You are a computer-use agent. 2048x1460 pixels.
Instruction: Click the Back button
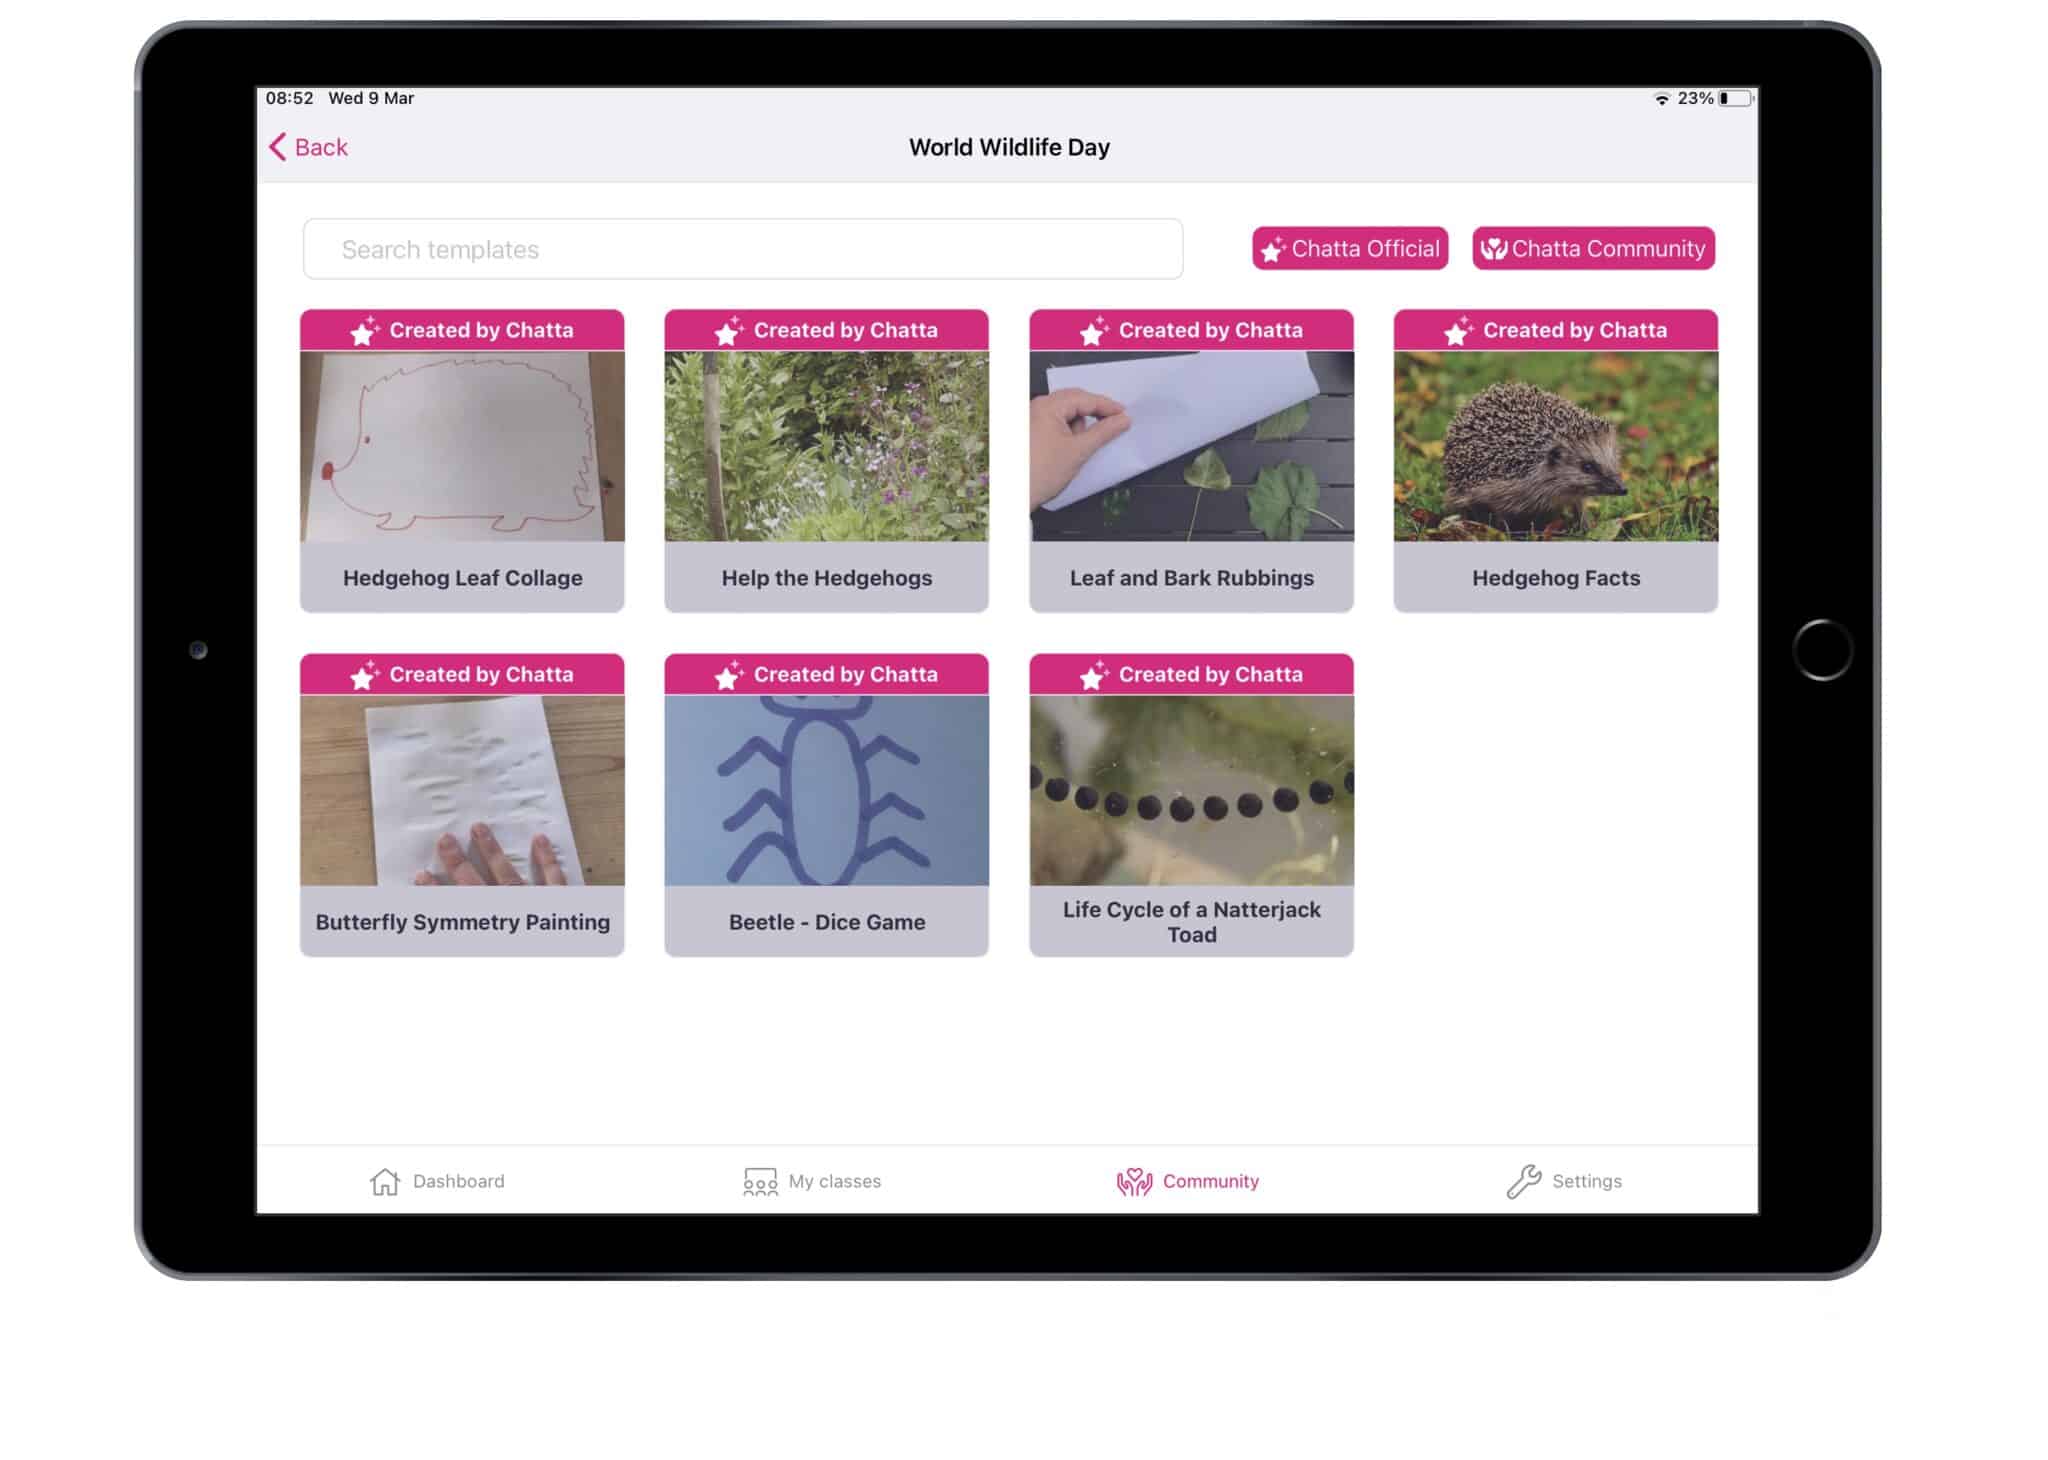pyautogui.click(x=308, y=146)
